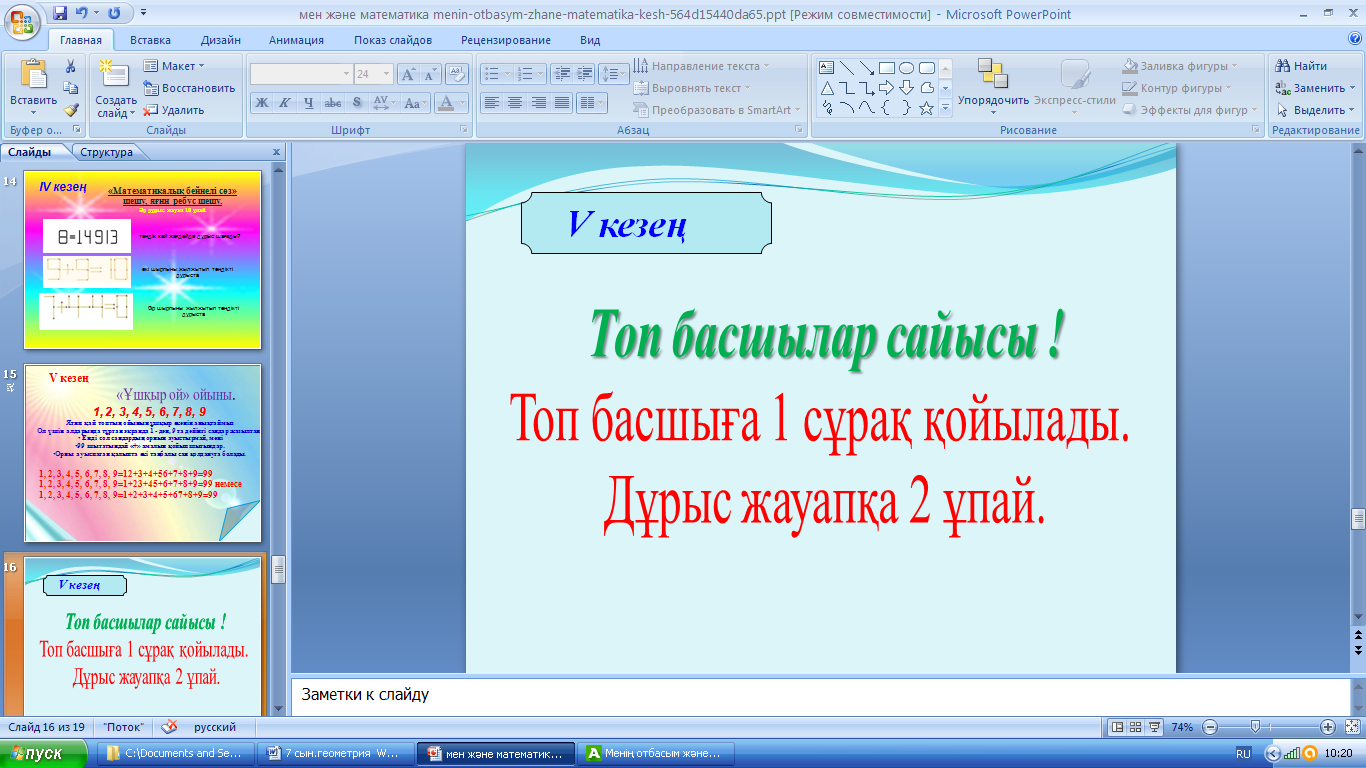Switch to slide sorter view
This screenshot has height=768, width=1366.
1136,727
